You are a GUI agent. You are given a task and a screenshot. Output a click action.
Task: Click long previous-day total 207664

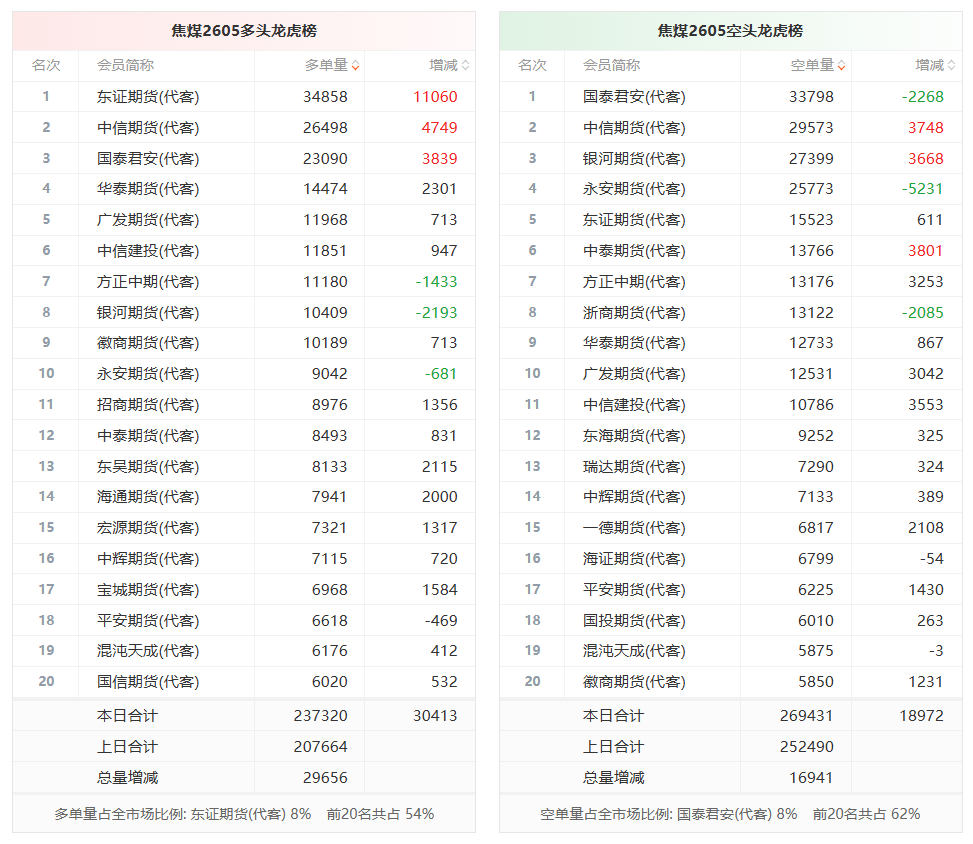[320, 747]
